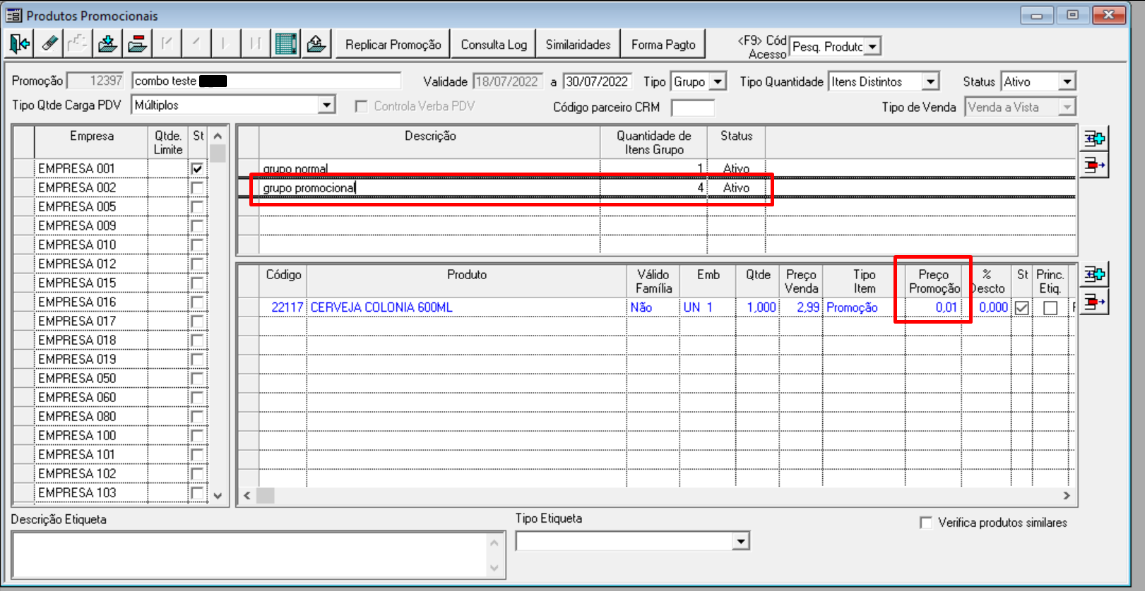Image resolution: width=1145 pixels, height=591 pixels.
Task: Go to last record arrow icon
Action: click(x=255, y=45)
